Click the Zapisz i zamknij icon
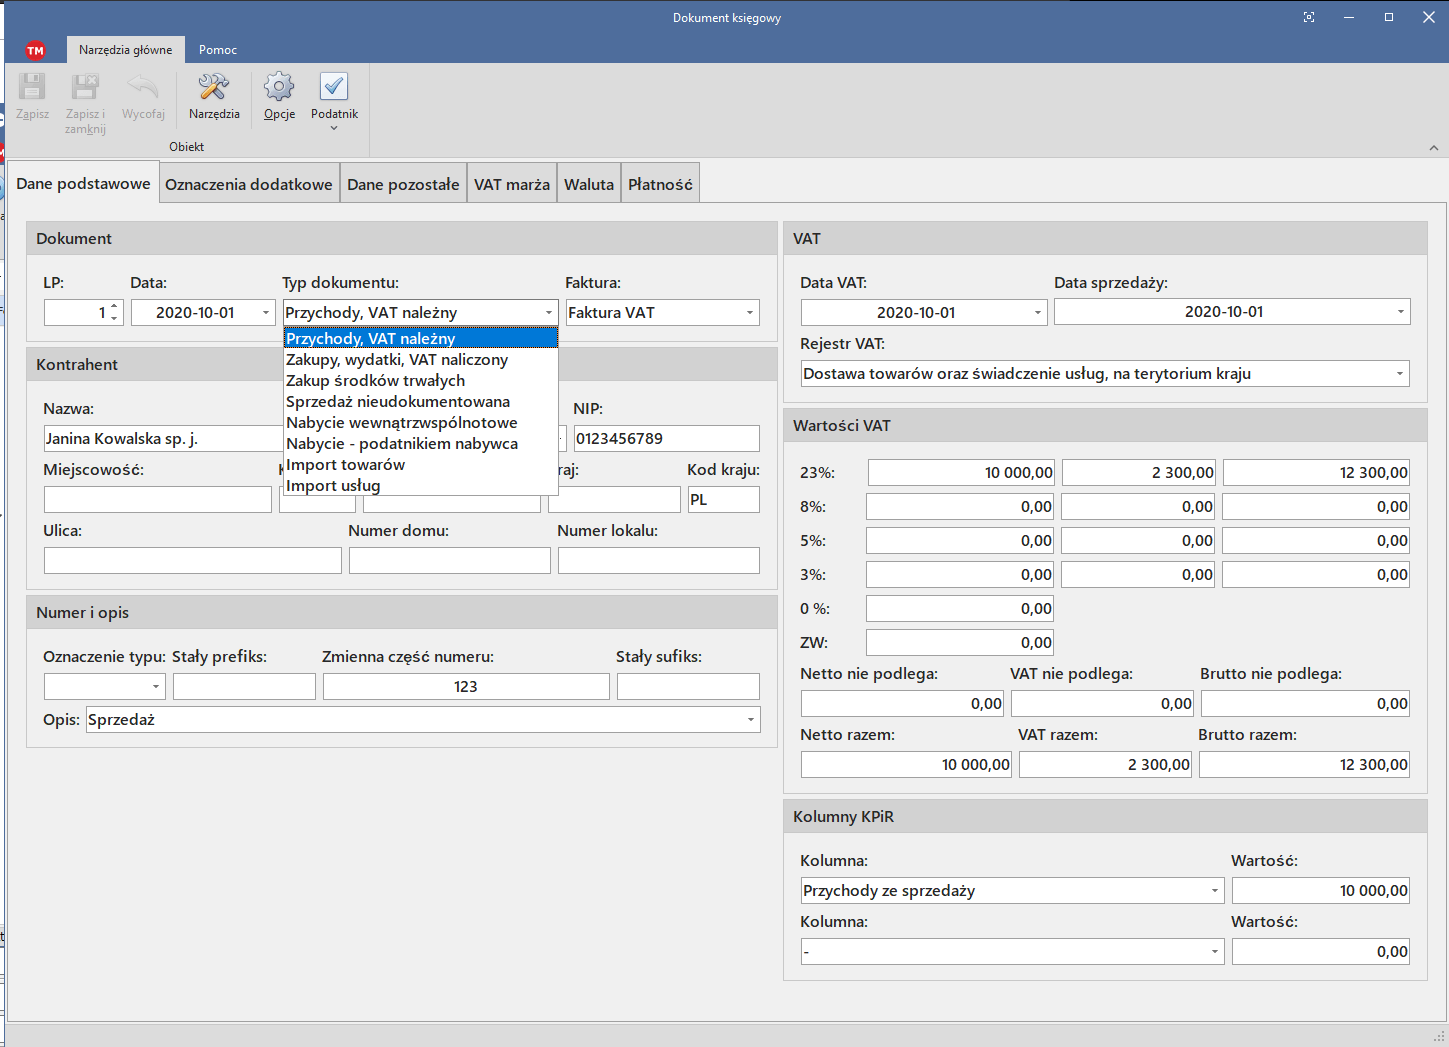Screen dimensions: 1449x1047 (85, 88)
